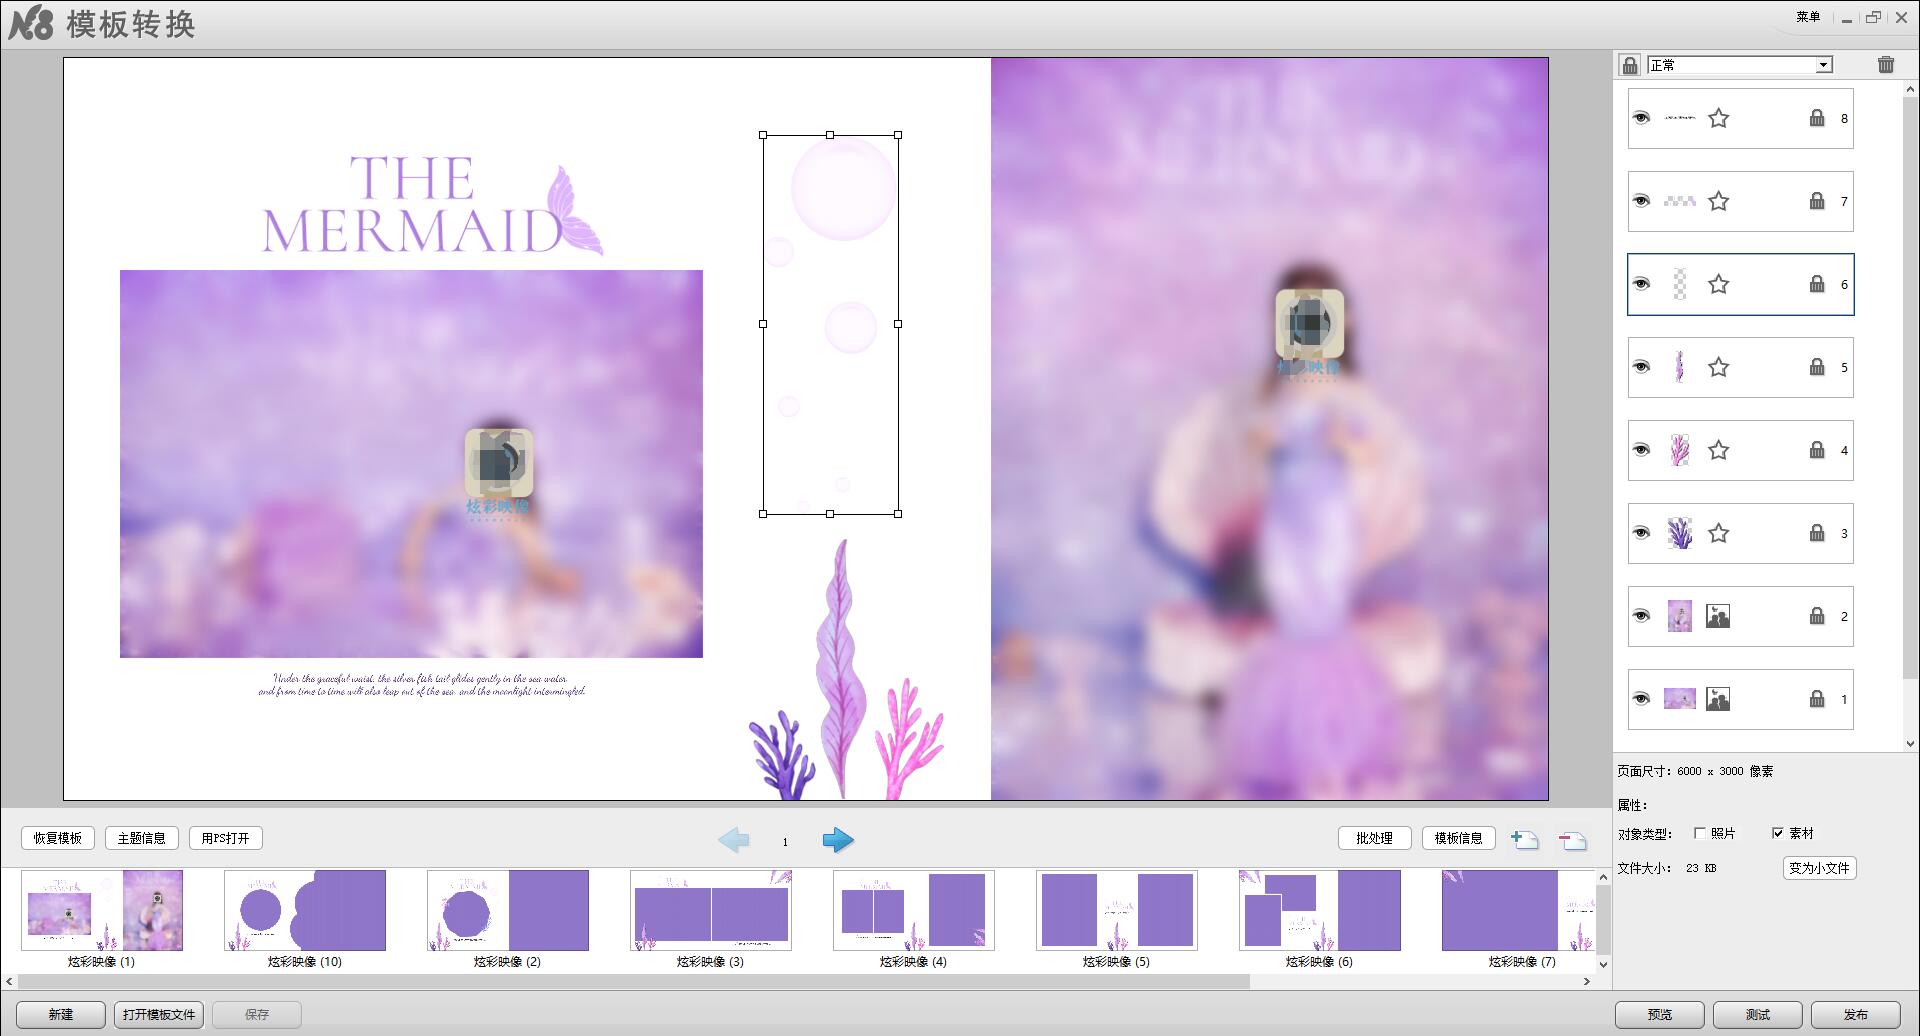The height and width of the screenshot is (1036, 1920).
Task: Go to previous page with left arrow
Action: pyautogui.click(x=734, y=840)
